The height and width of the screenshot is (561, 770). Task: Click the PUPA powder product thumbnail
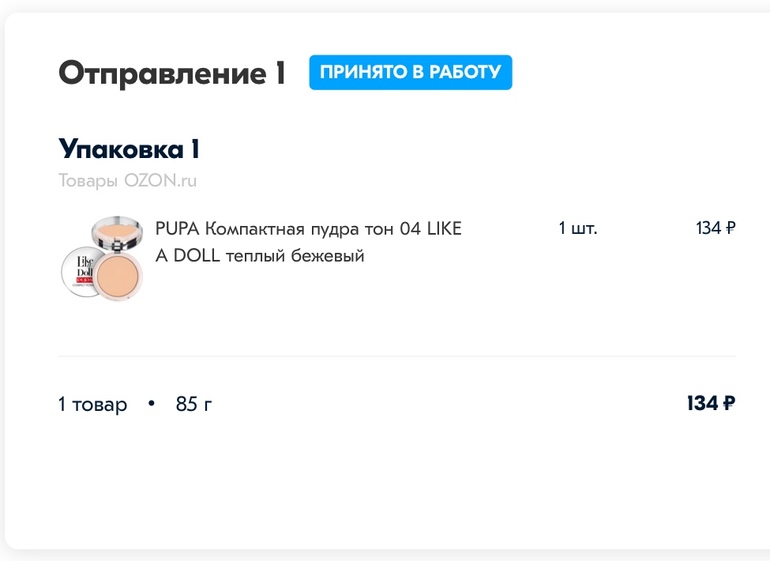click(102, 256)
